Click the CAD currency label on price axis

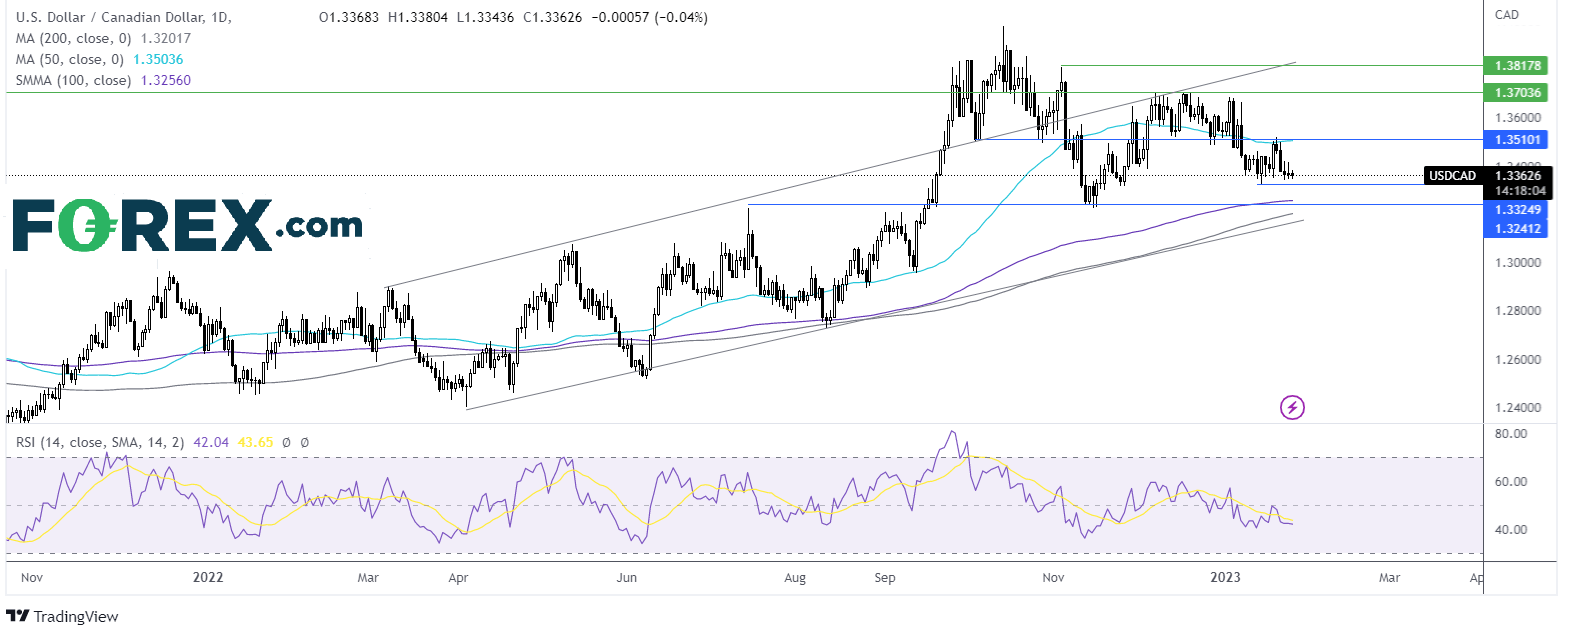click(x=1506, y=14)
